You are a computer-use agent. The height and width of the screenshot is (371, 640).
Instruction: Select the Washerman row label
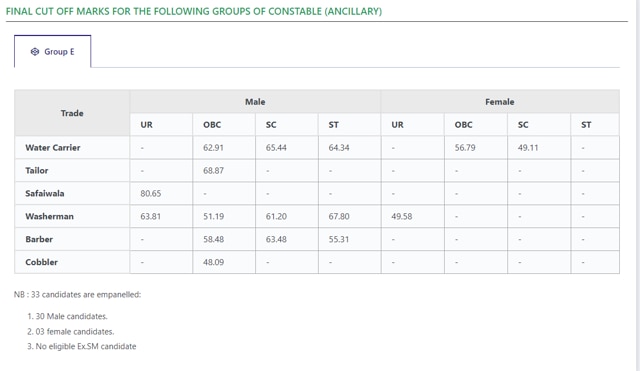tap(49, 216)
